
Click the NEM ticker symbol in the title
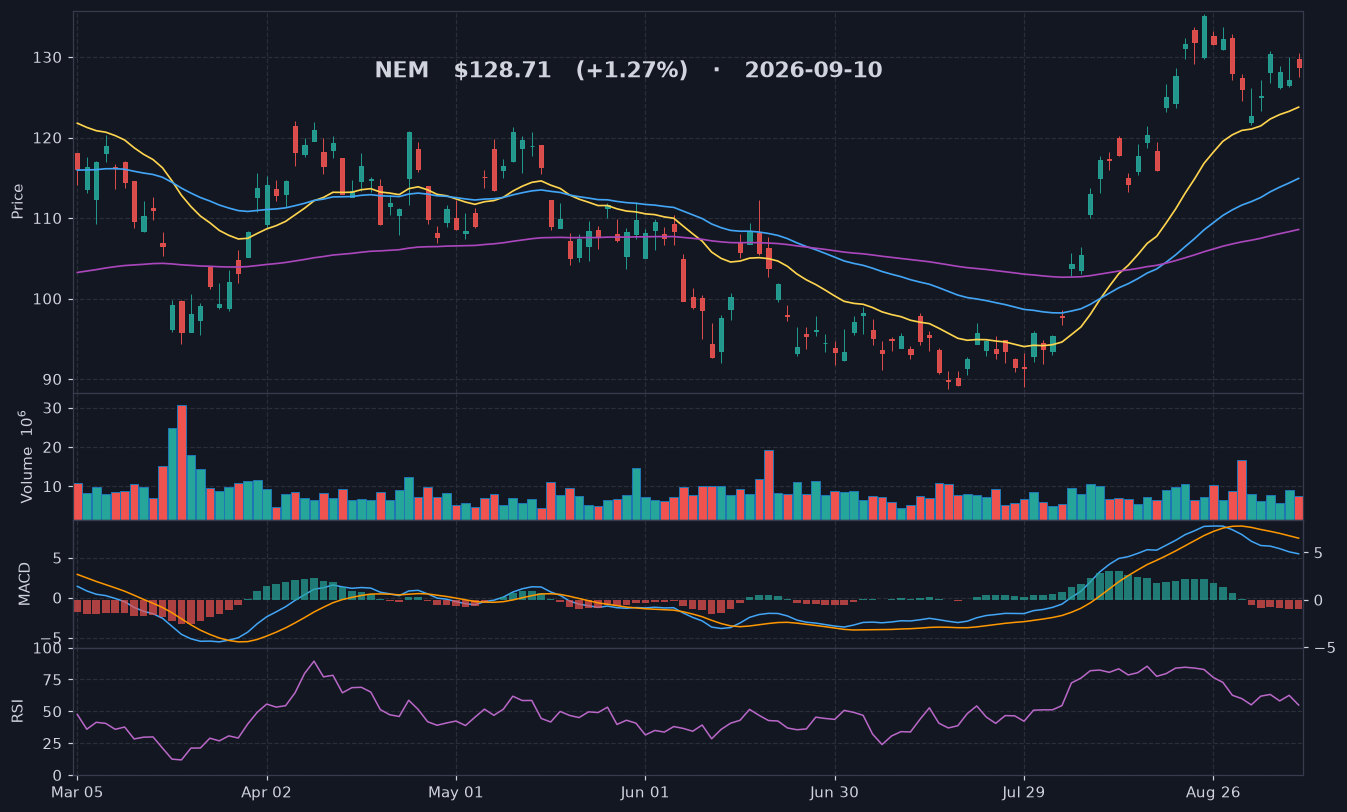tap(401, 71)
